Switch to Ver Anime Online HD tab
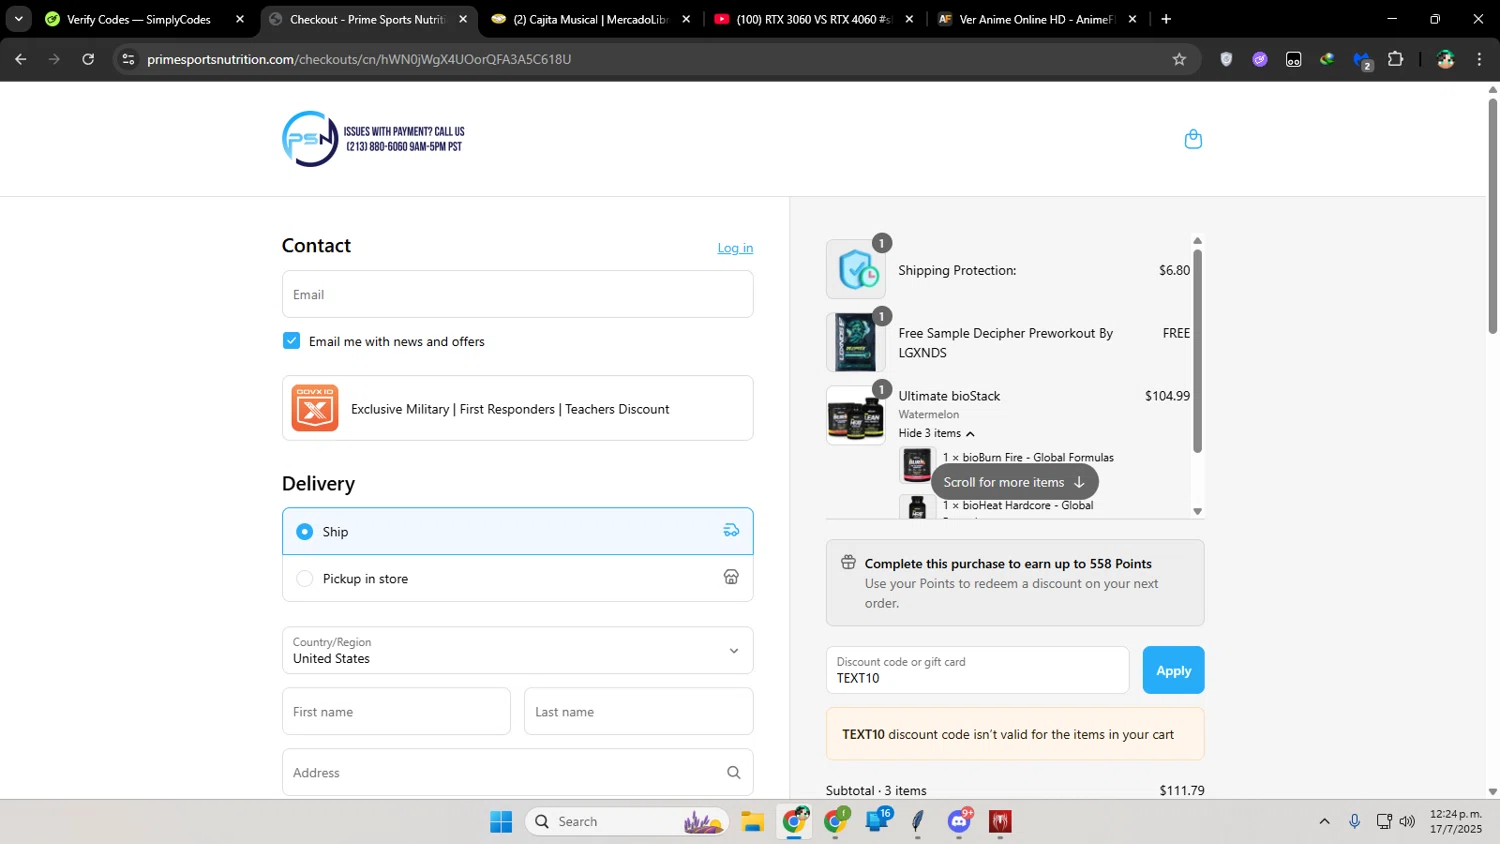 pos(1036,19)
